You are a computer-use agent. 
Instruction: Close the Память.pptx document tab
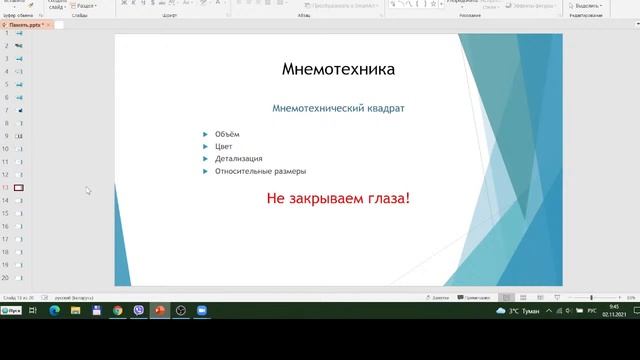tap(48, 25)
